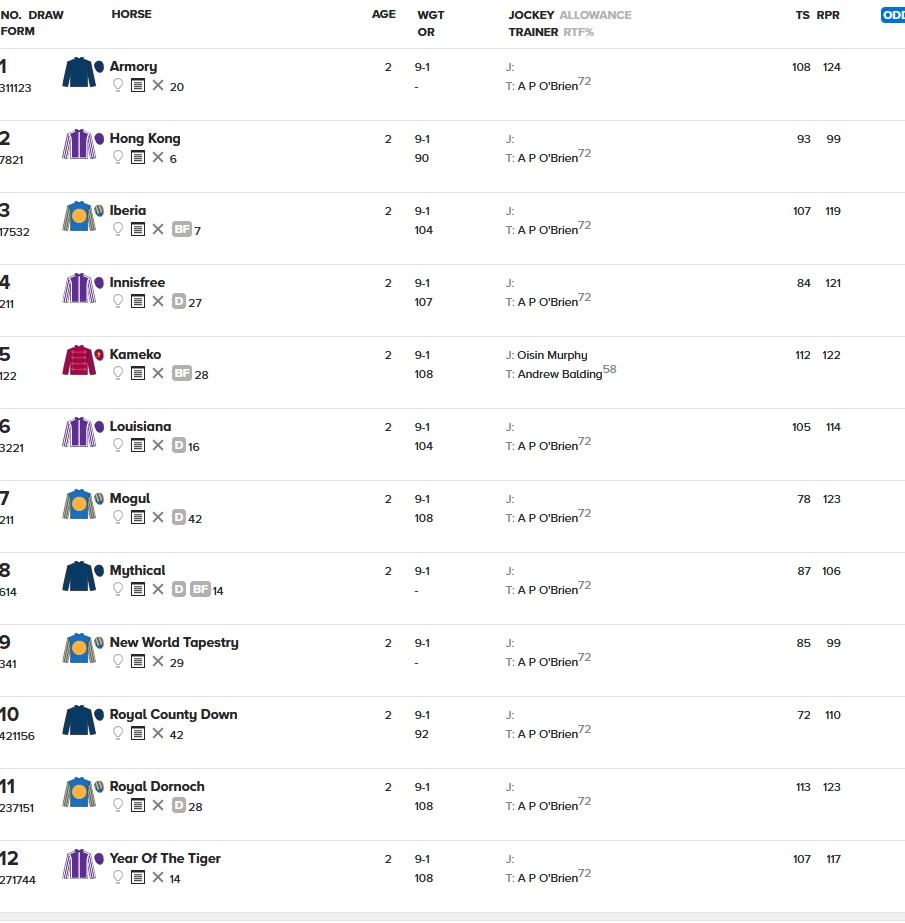Open notes icon for Royal County Down
905x923 pixels.
[138, 734]
